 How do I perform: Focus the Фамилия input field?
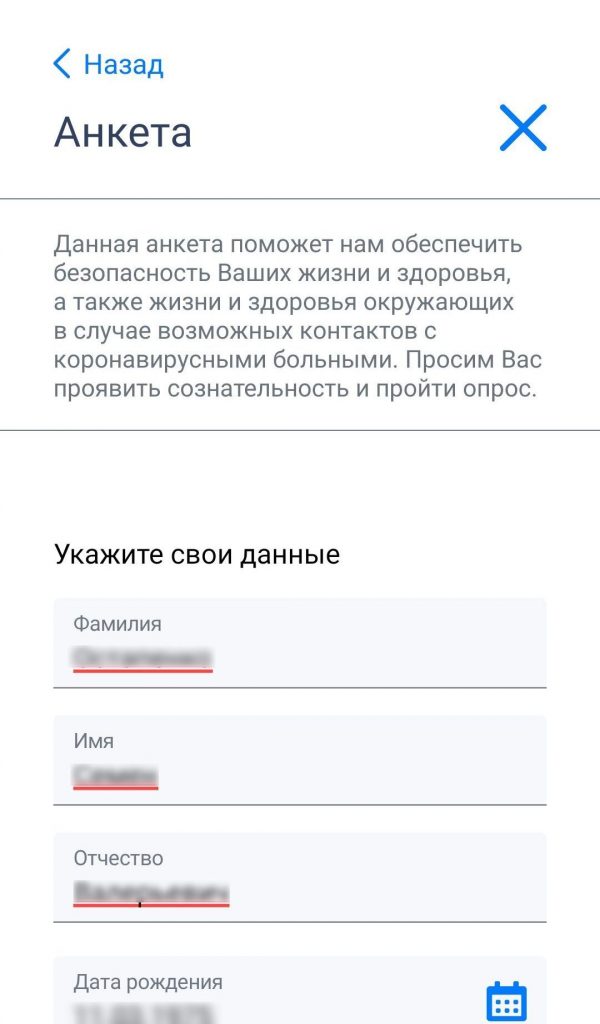point(300,643)
